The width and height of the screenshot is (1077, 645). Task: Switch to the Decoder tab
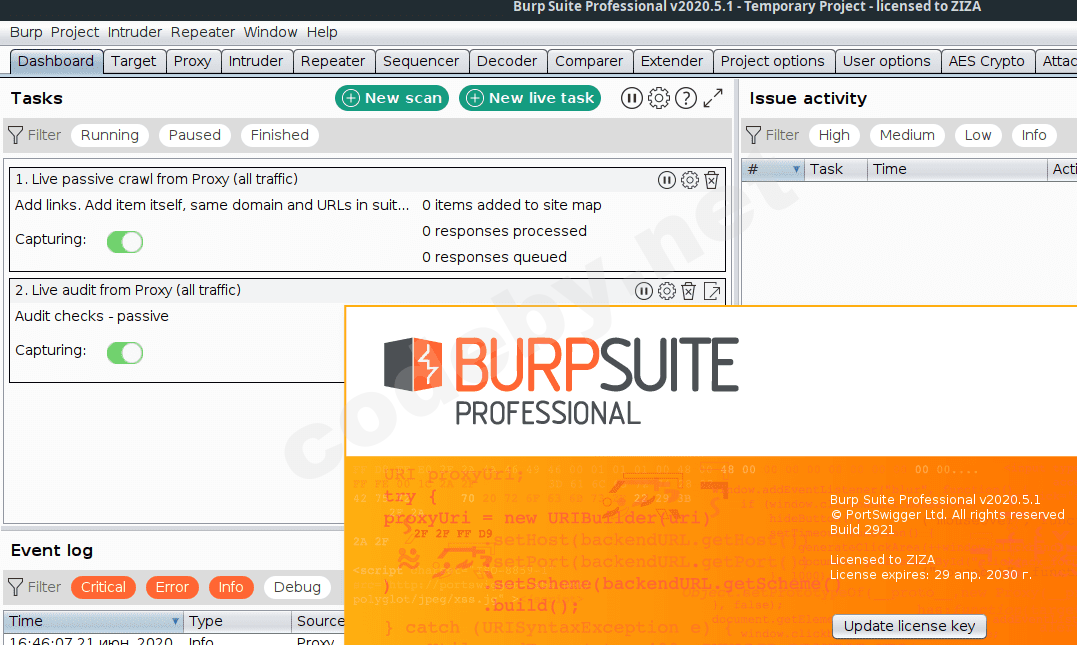pyautogui.click(x=507, y=61)
